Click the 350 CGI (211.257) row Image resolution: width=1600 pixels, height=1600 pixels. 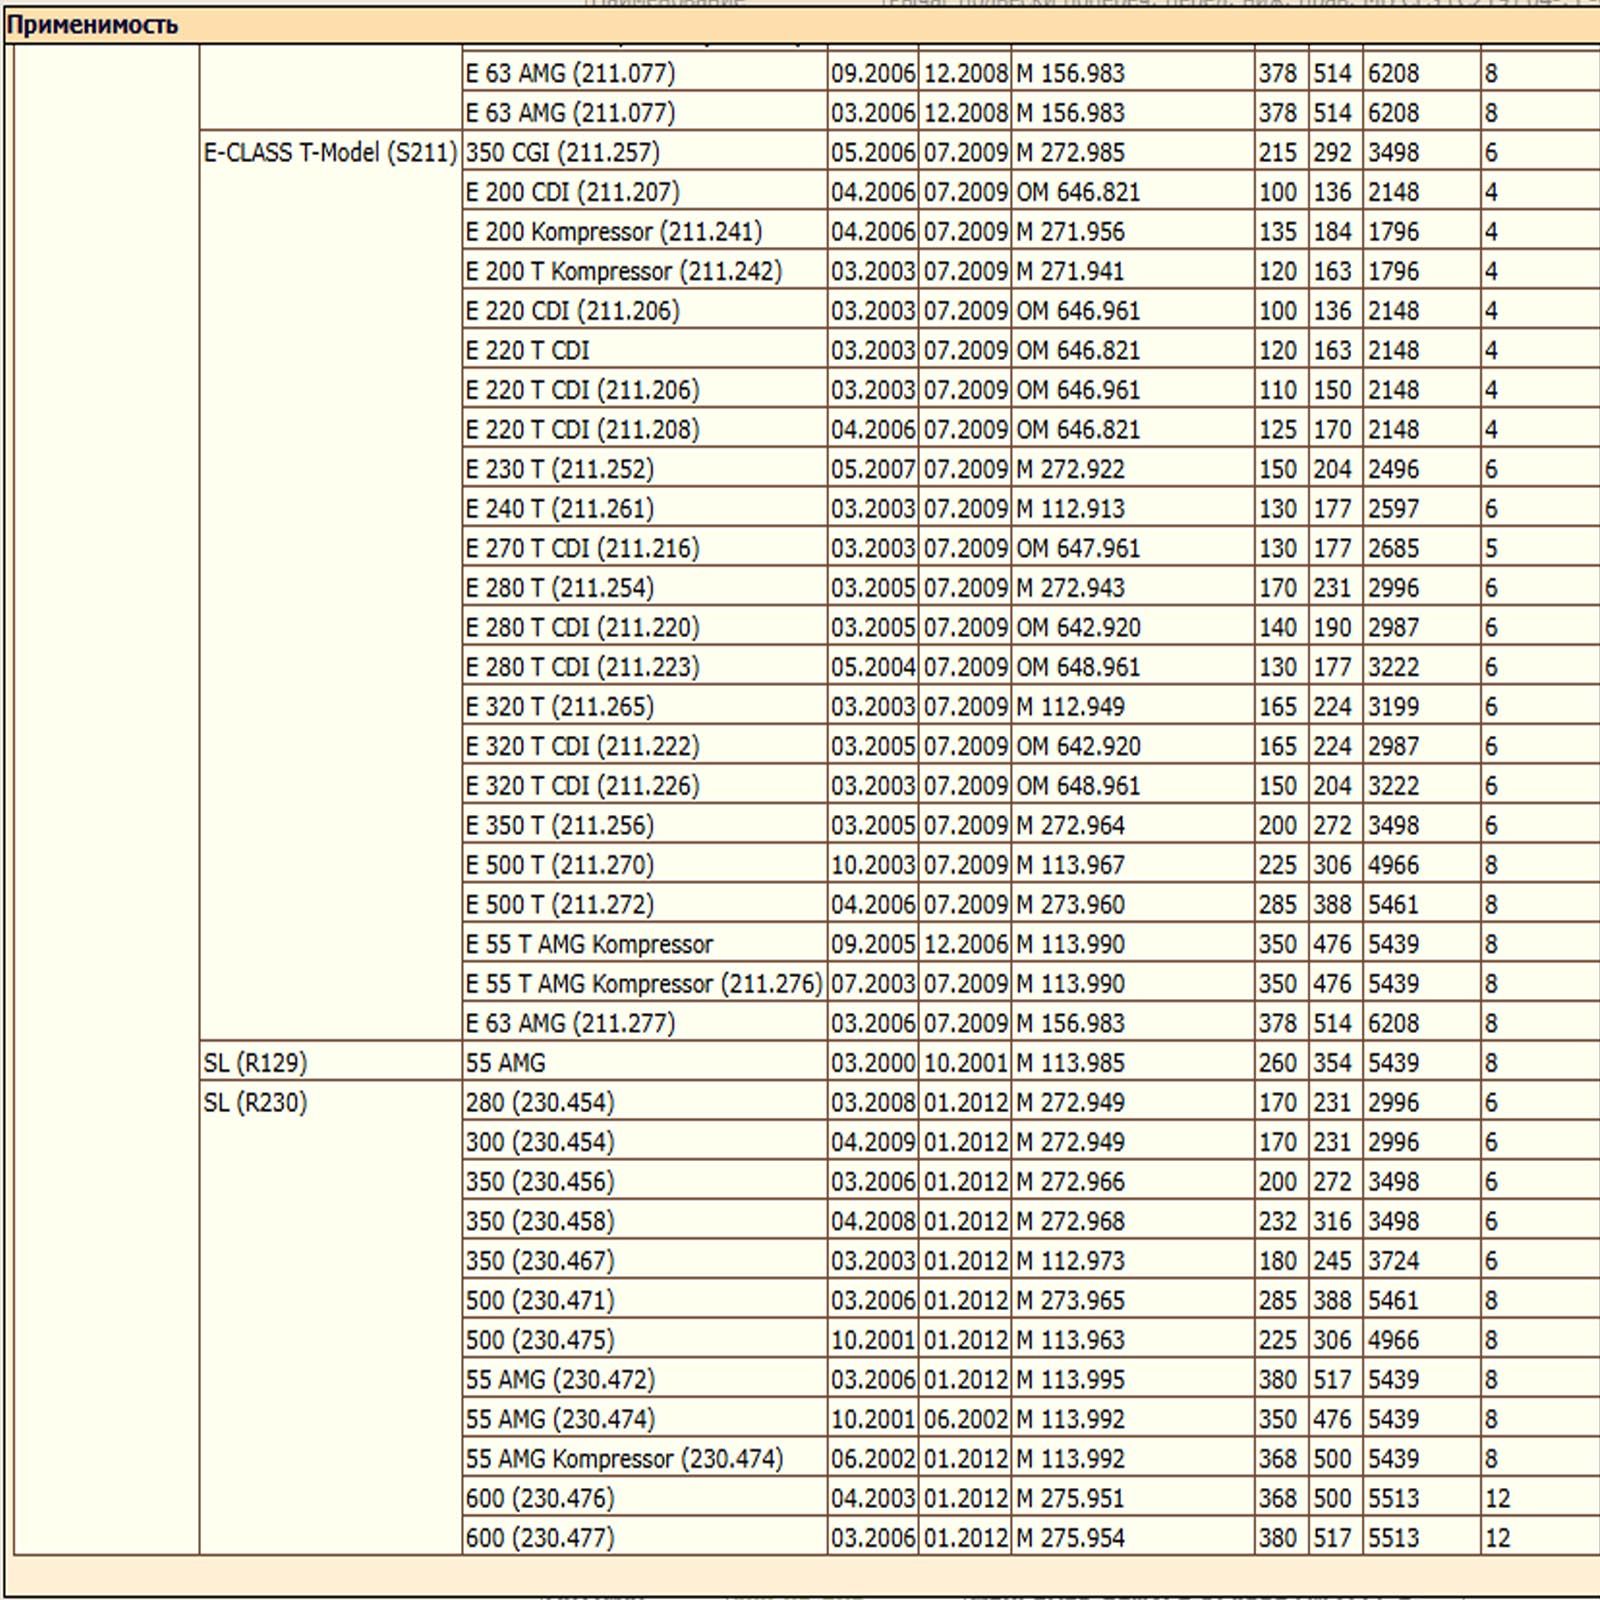(x=562, y=153)
